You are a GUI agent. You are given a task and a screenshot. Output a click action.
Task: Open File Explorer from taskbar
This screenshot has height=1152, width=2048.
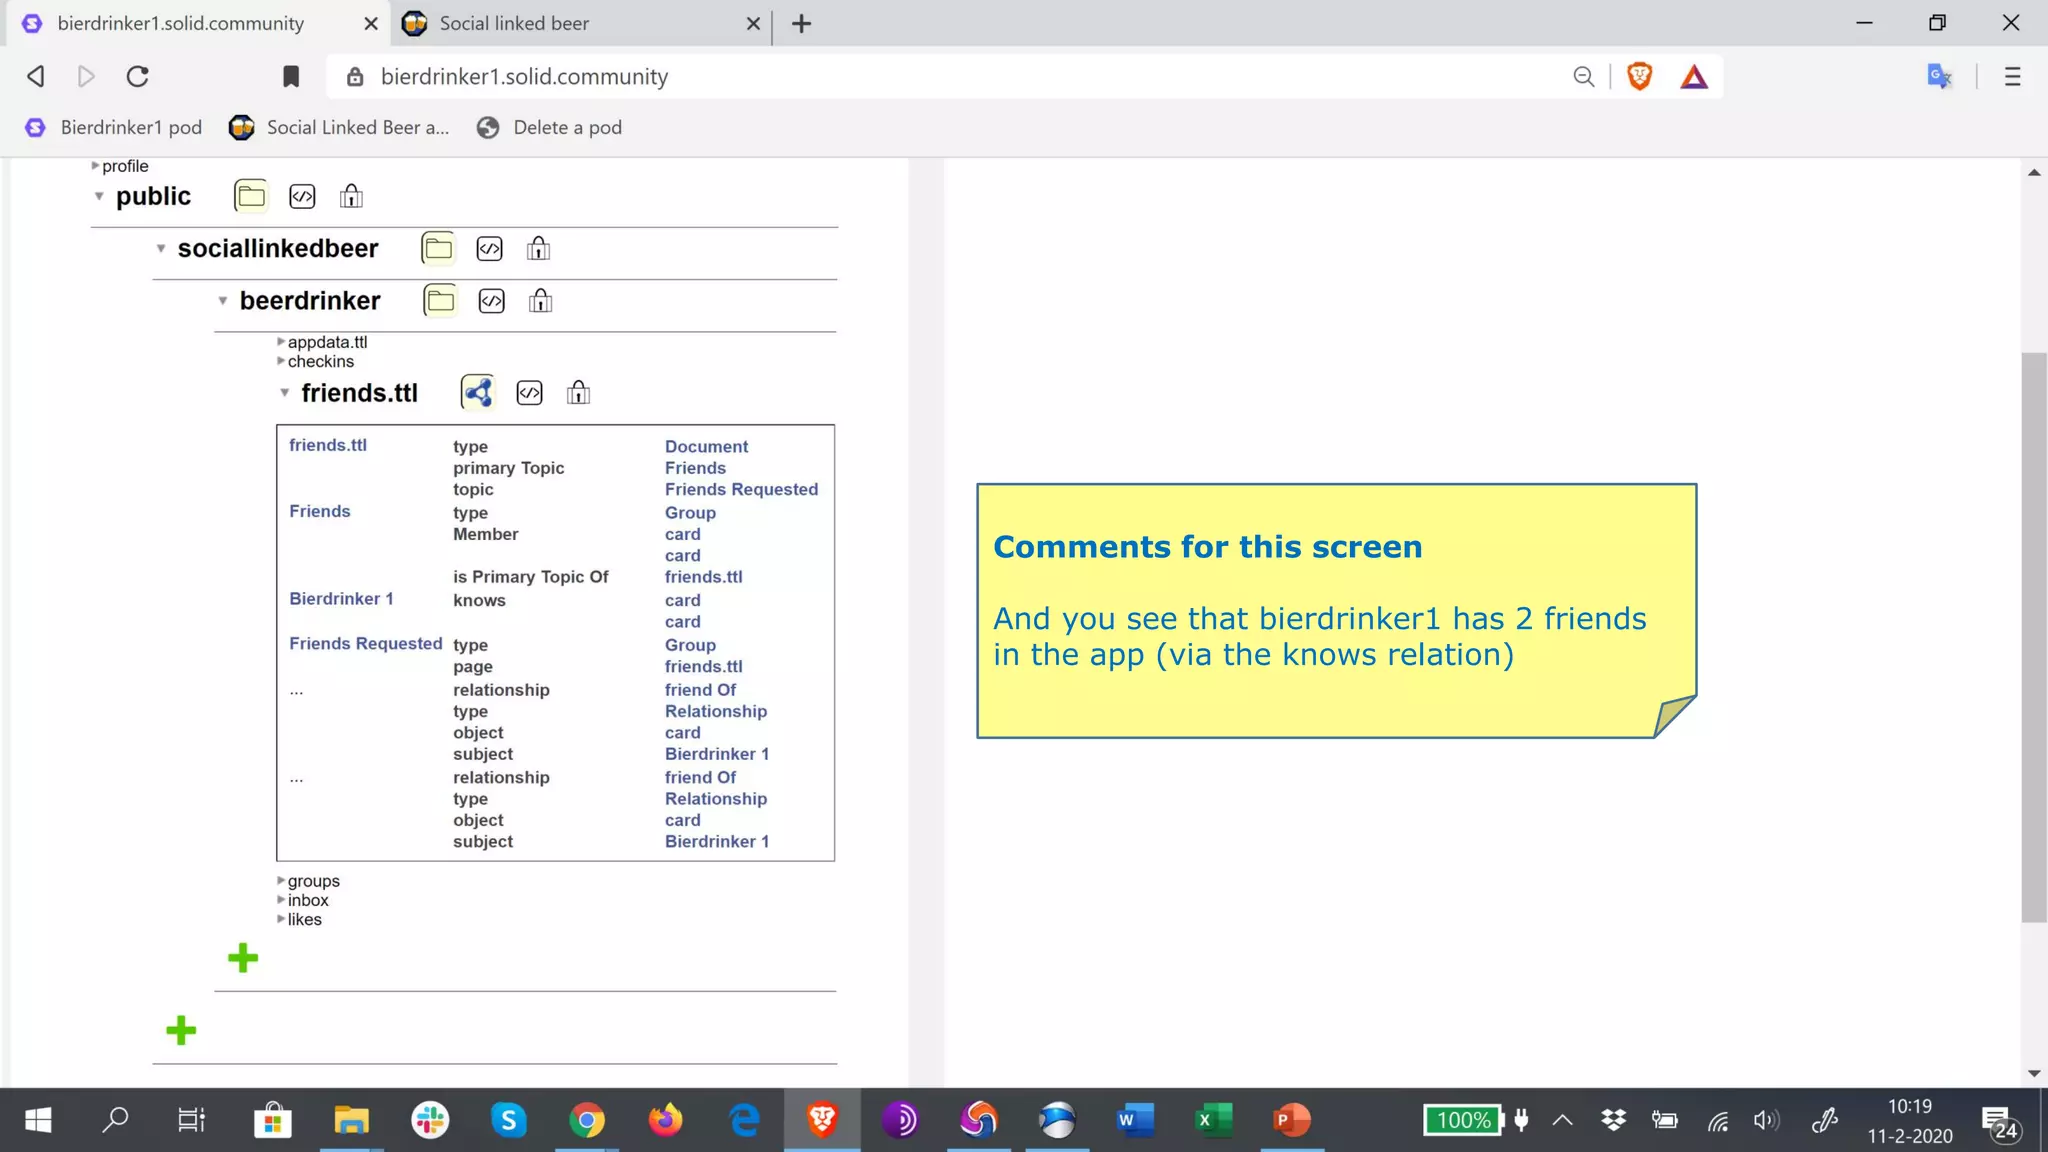pos(351,1120)
